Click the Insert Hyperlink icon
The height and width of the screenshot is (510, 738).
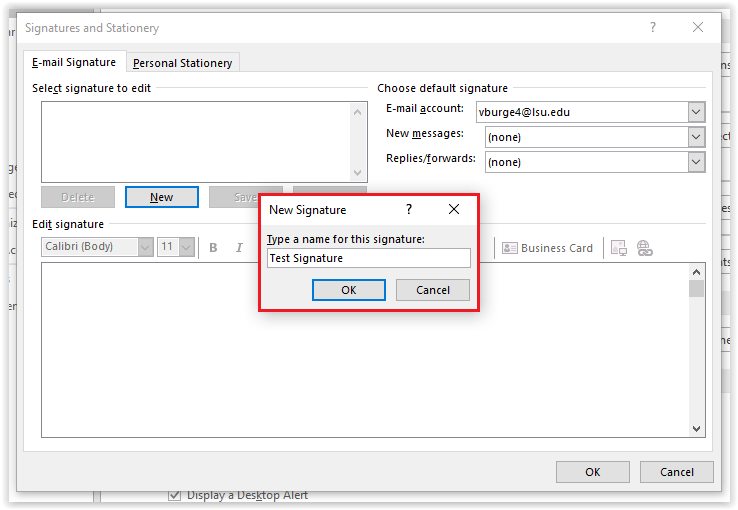click(644, 248)
